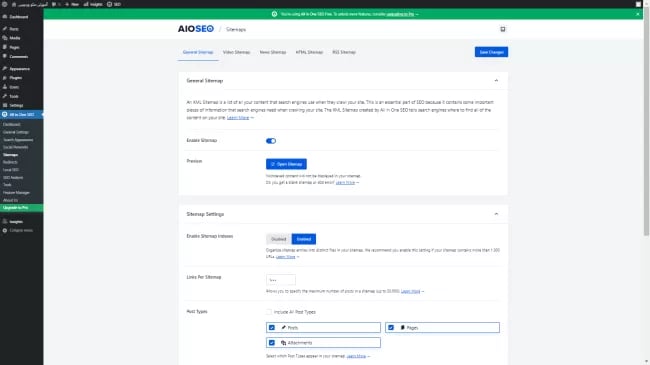Open Tools in the main sidebar menu

[x=11, y=96]
